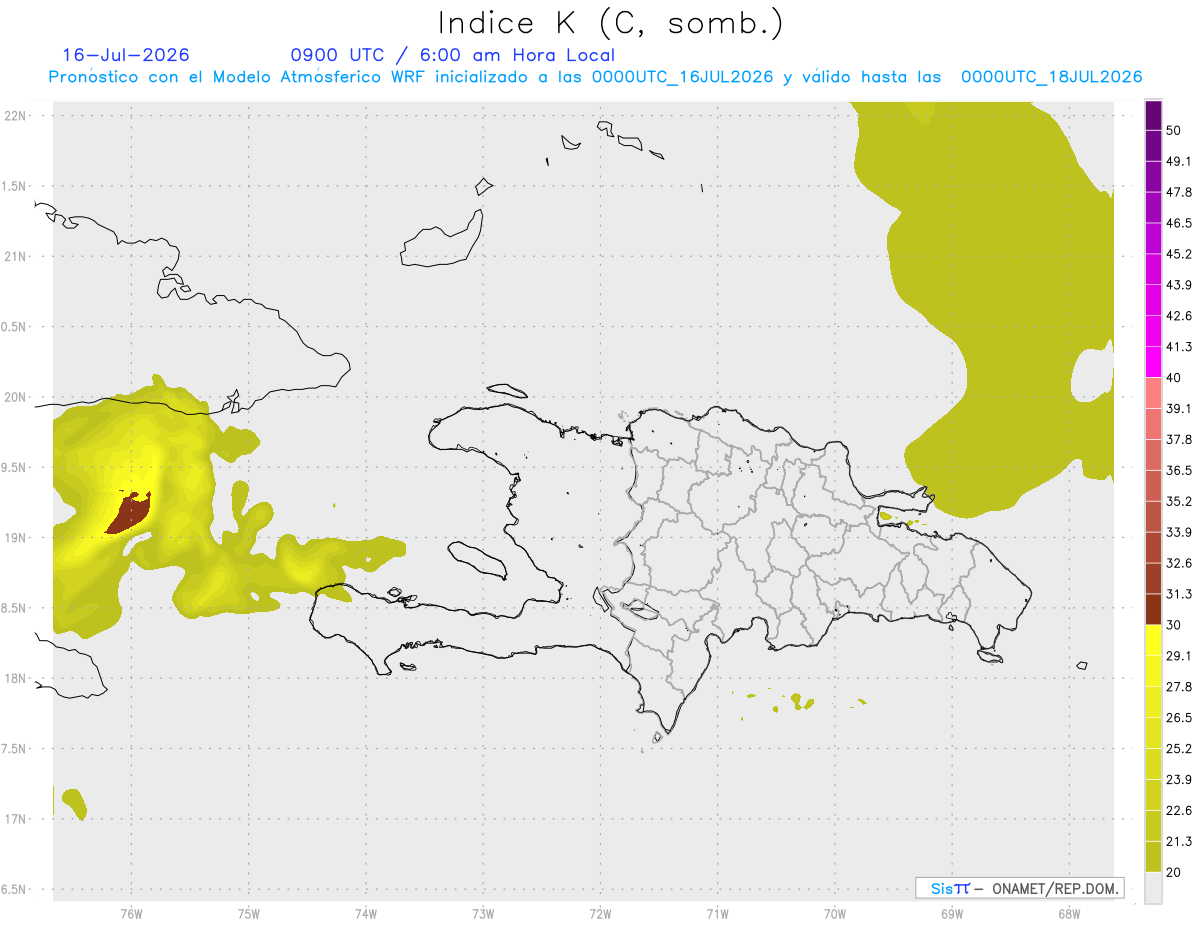Click the "27.8" colorbar value
This screenshot has width=1200, height=927.
pyautogui.click(x=1180, y=687)
